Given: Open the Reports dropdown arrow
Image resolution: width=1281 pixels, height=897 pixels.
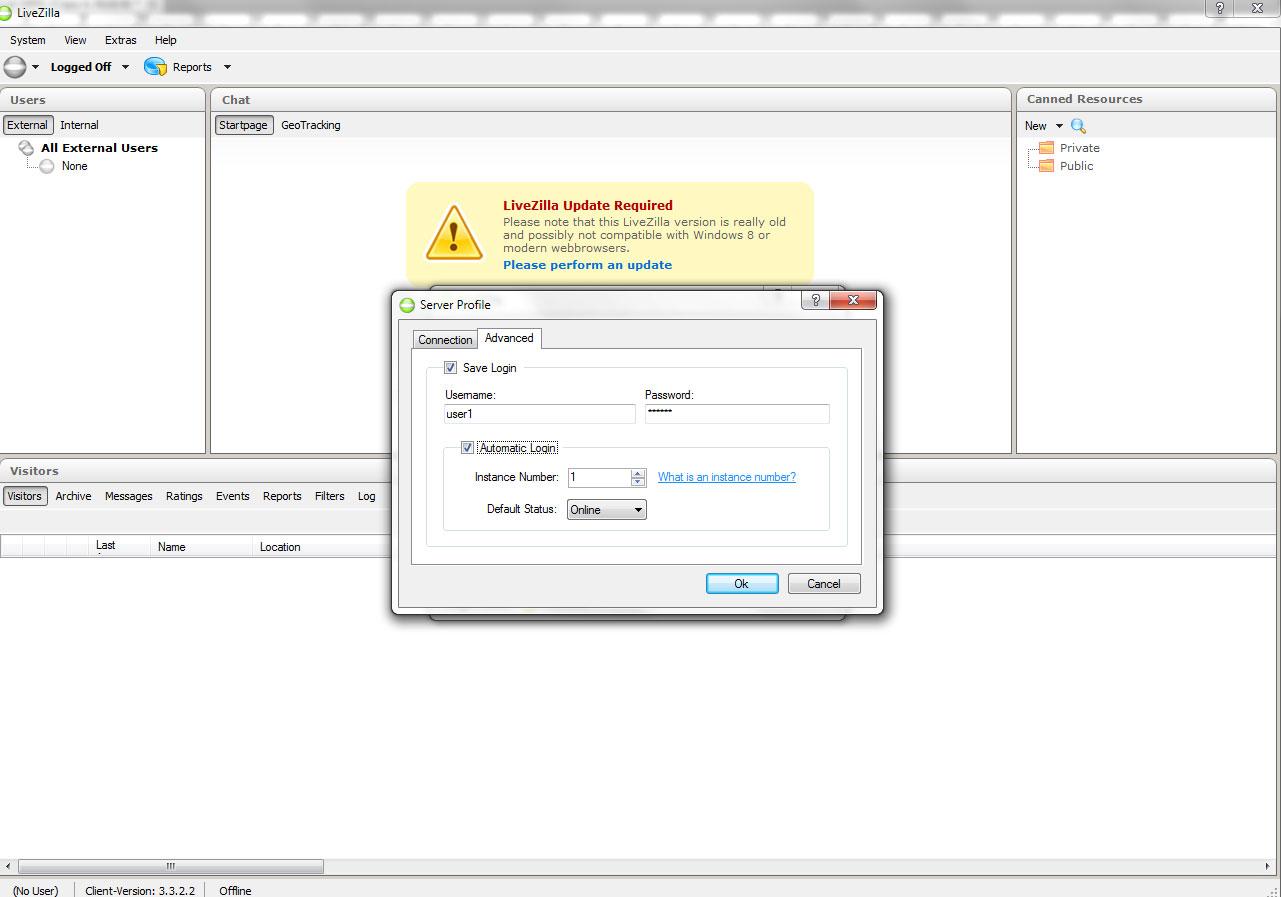Looking at the screenshot, I should pos(227,67).
